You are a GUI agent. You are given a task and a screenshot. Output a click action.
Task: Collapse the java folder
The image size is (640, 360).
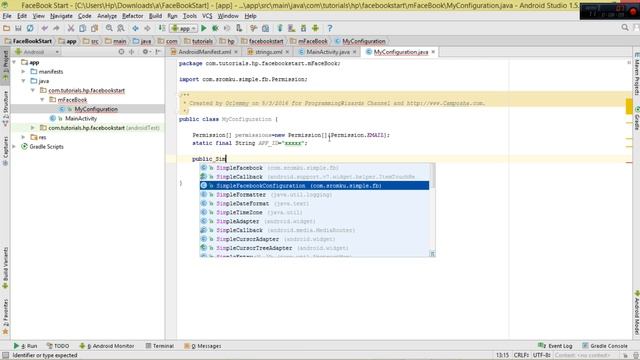click(24, 81)
